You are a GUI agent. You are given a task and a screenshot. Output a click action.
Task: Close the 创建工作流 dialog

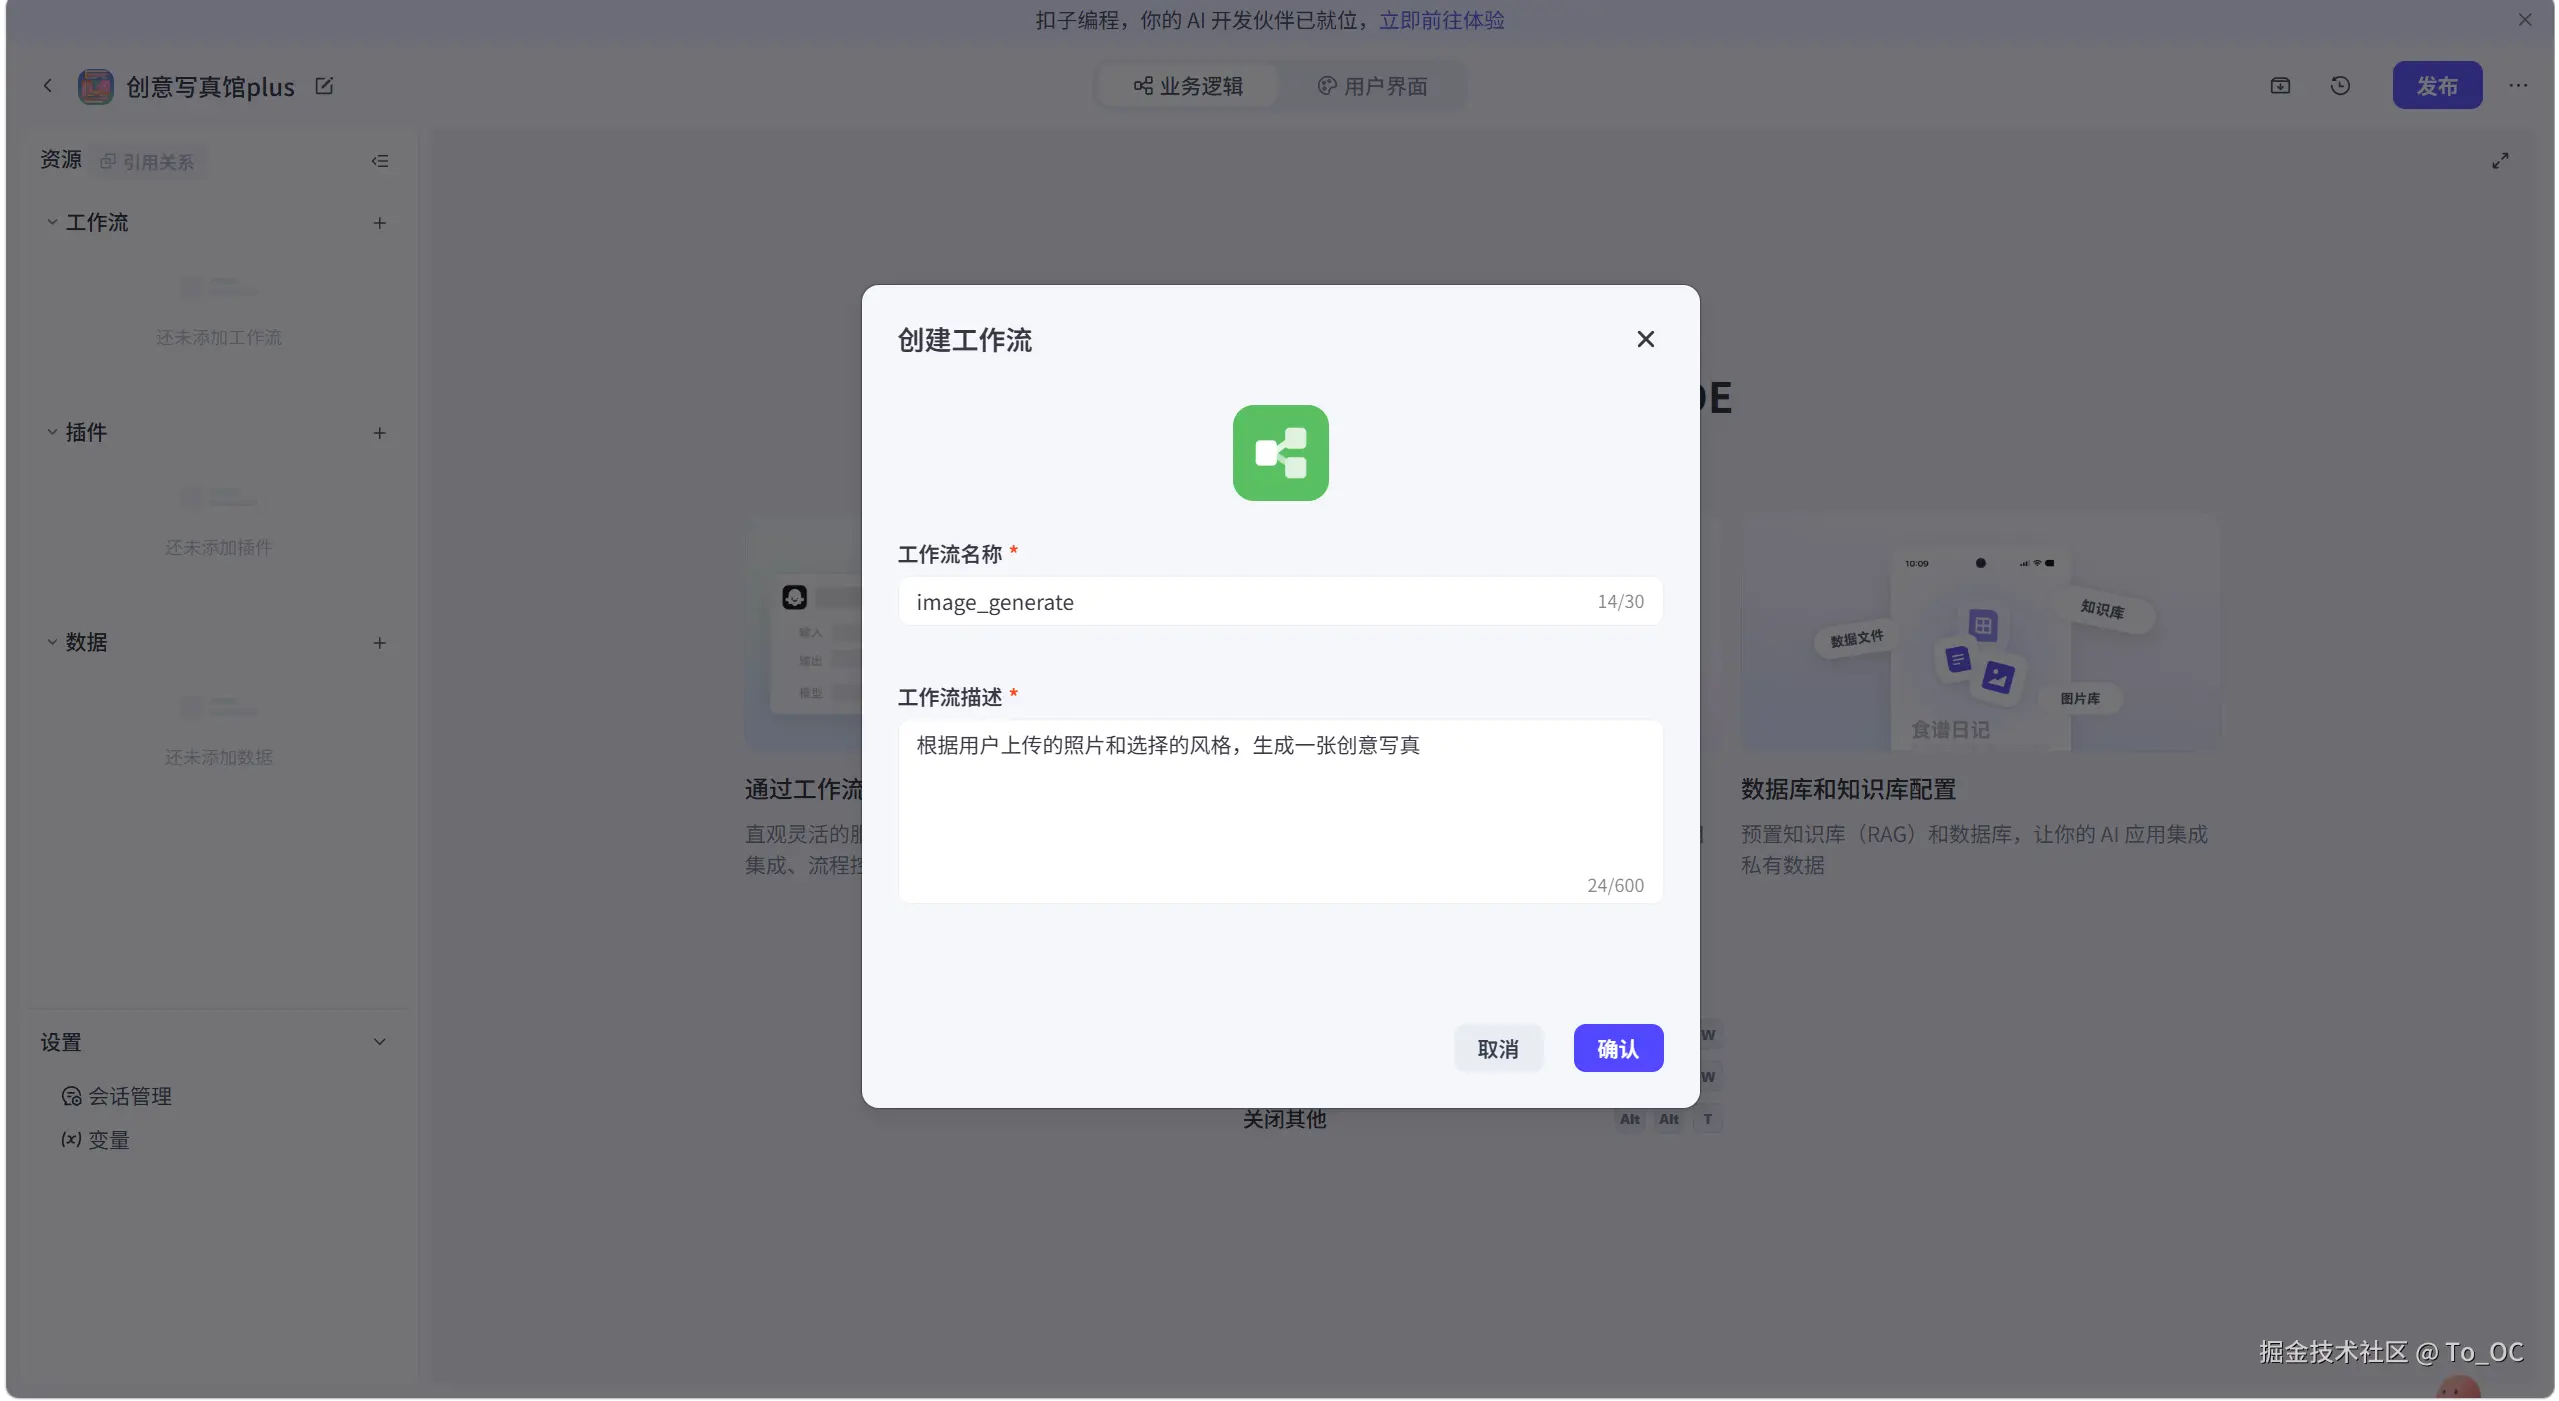tap(1645, 339)
